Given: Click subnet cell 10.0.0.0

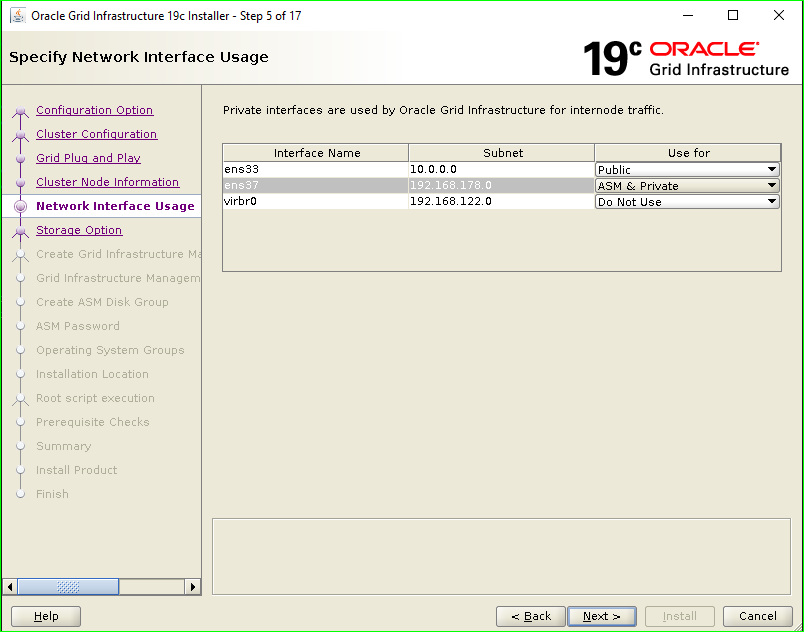Looking at the screenshot, I should [501, 169].
